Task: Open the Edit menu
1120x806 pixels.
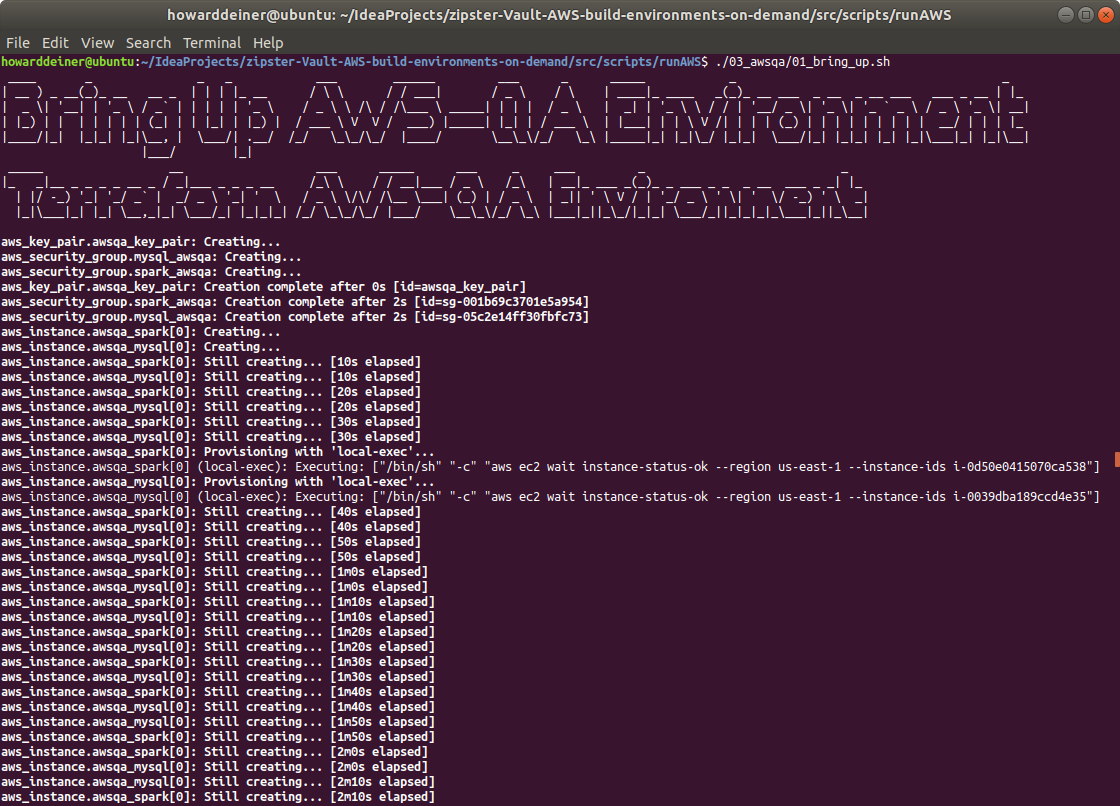Action: pyautogui.click(x=55, y=43)
